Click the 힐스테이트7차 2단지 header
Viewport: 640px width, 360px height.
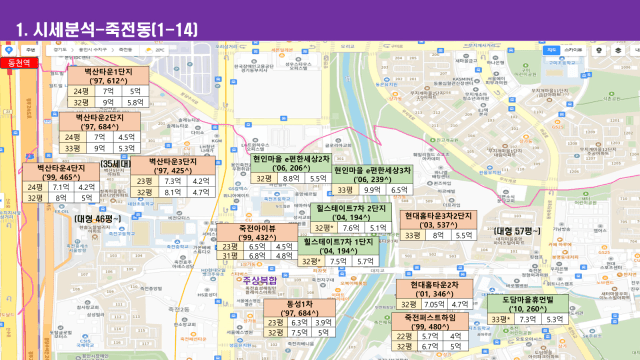tap(351, 213)
